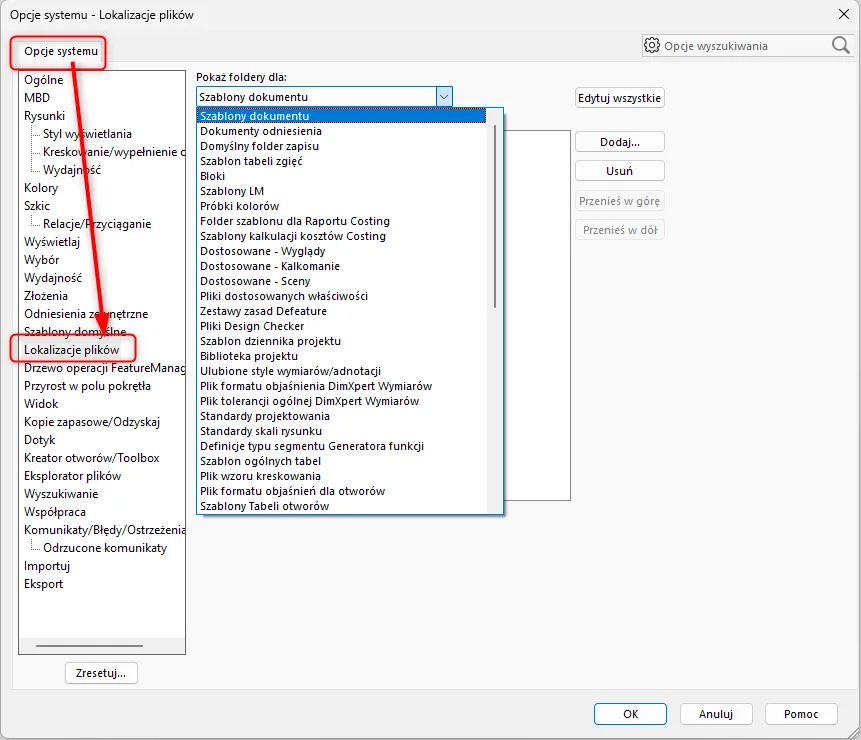861x740 pixels.
Task: Open the Wyświetlaj options page
Action: tap(52, 242)
